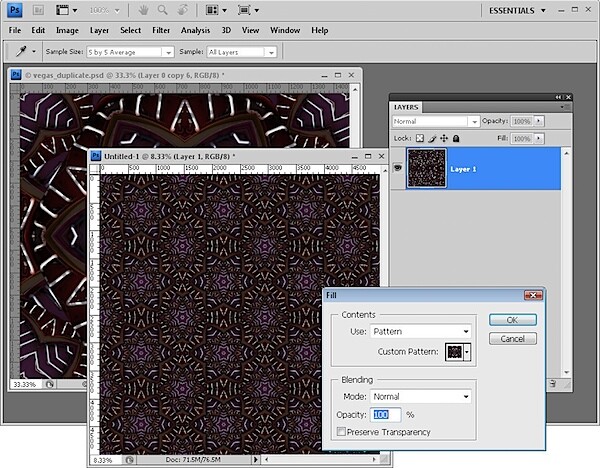Activate the Untitled-1 document title bar
The image size is (600, 468).
click(237, 156)
